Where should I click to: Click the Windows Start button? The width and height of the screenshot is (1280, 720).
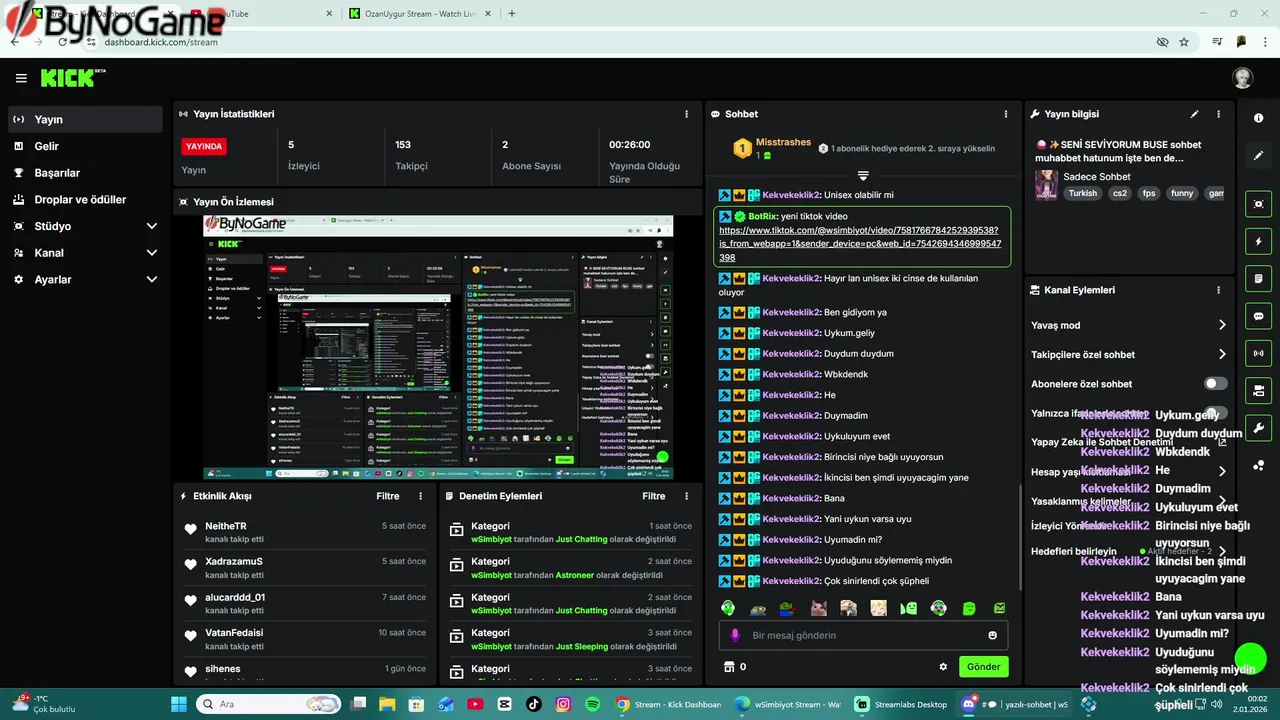179,704
